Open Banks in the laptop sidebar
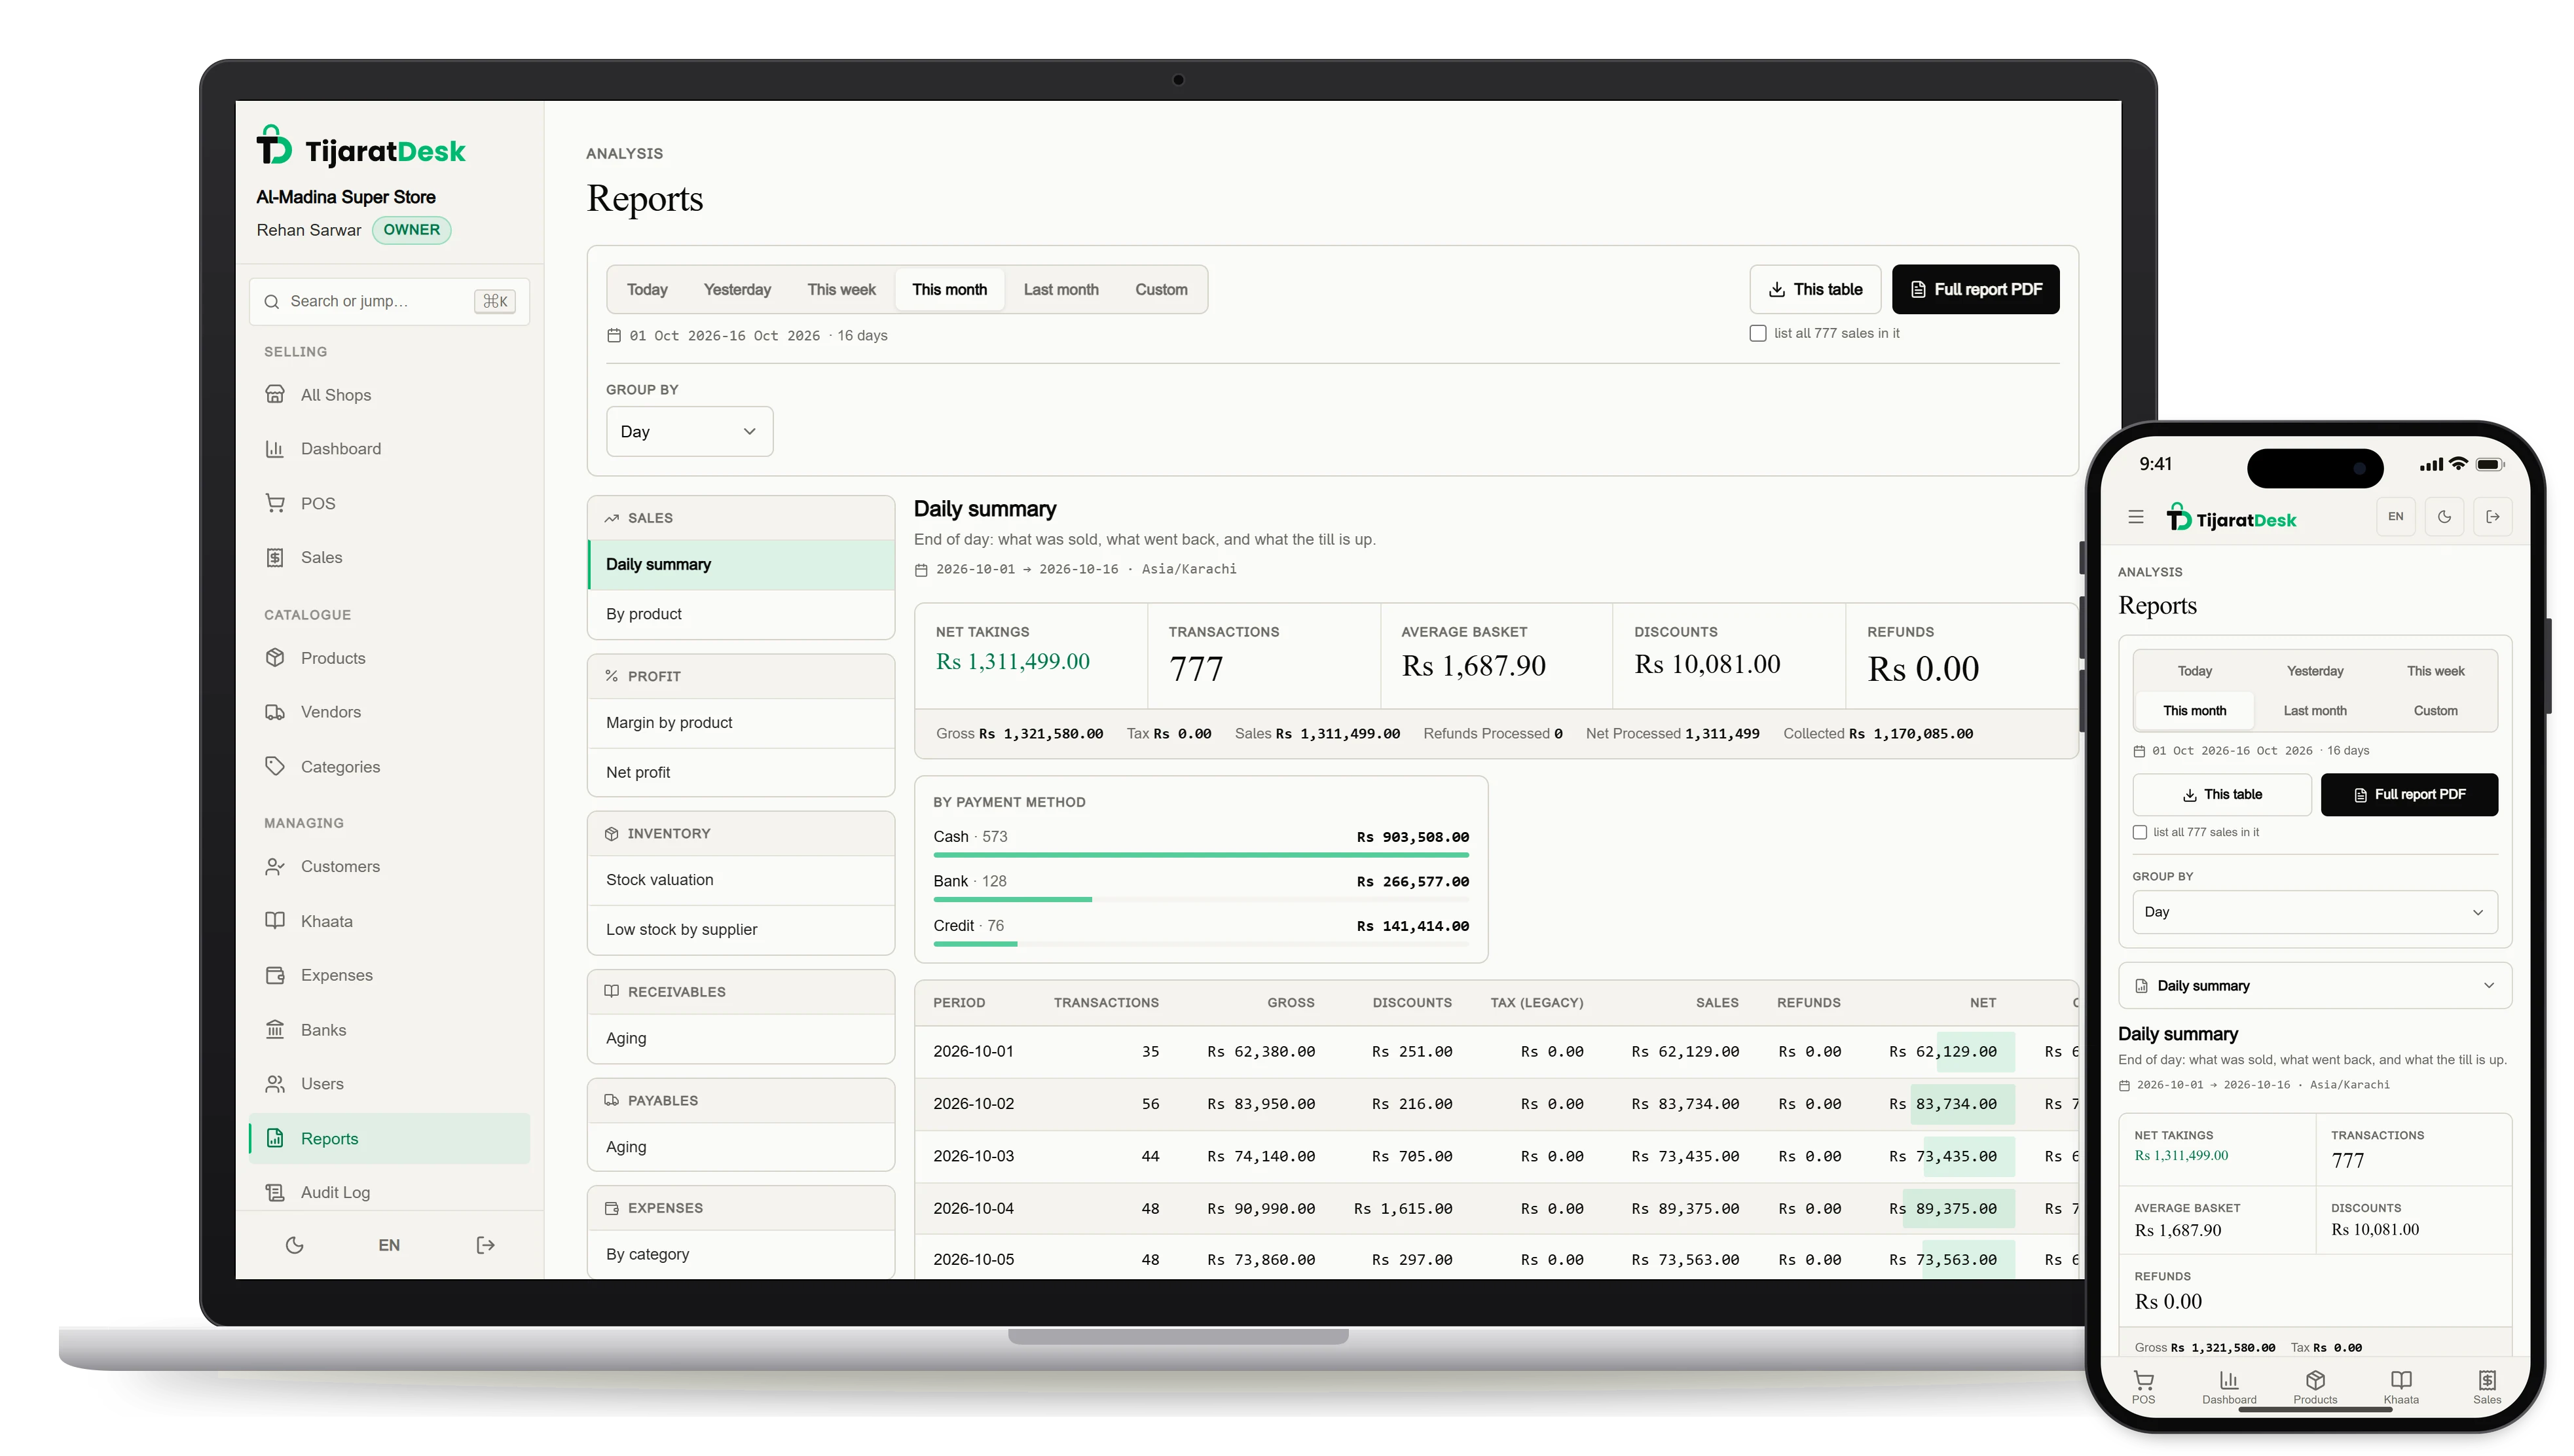Screen dimensions: 2574x1456 pyautogui.click(x=389, y=1030)
